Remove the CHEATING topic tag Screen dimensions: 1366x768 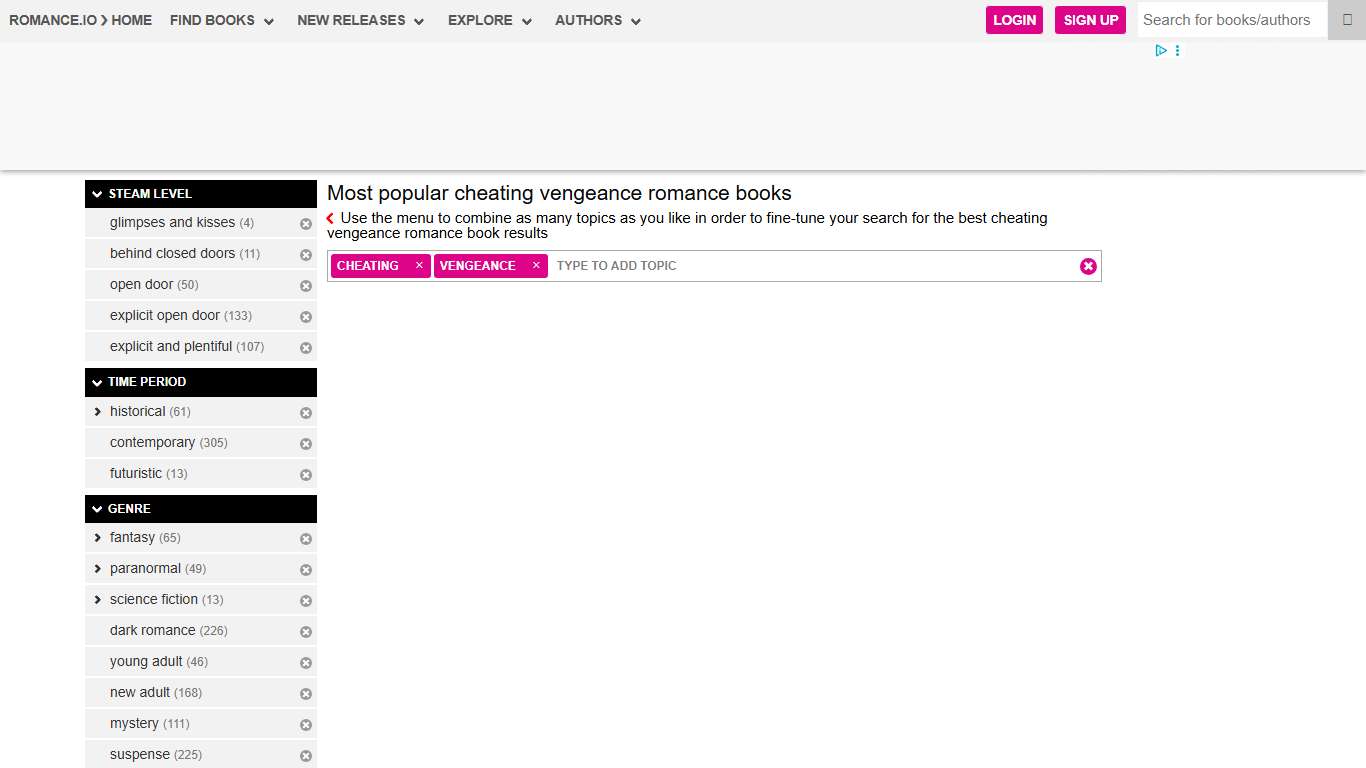[x=418, y=265]
